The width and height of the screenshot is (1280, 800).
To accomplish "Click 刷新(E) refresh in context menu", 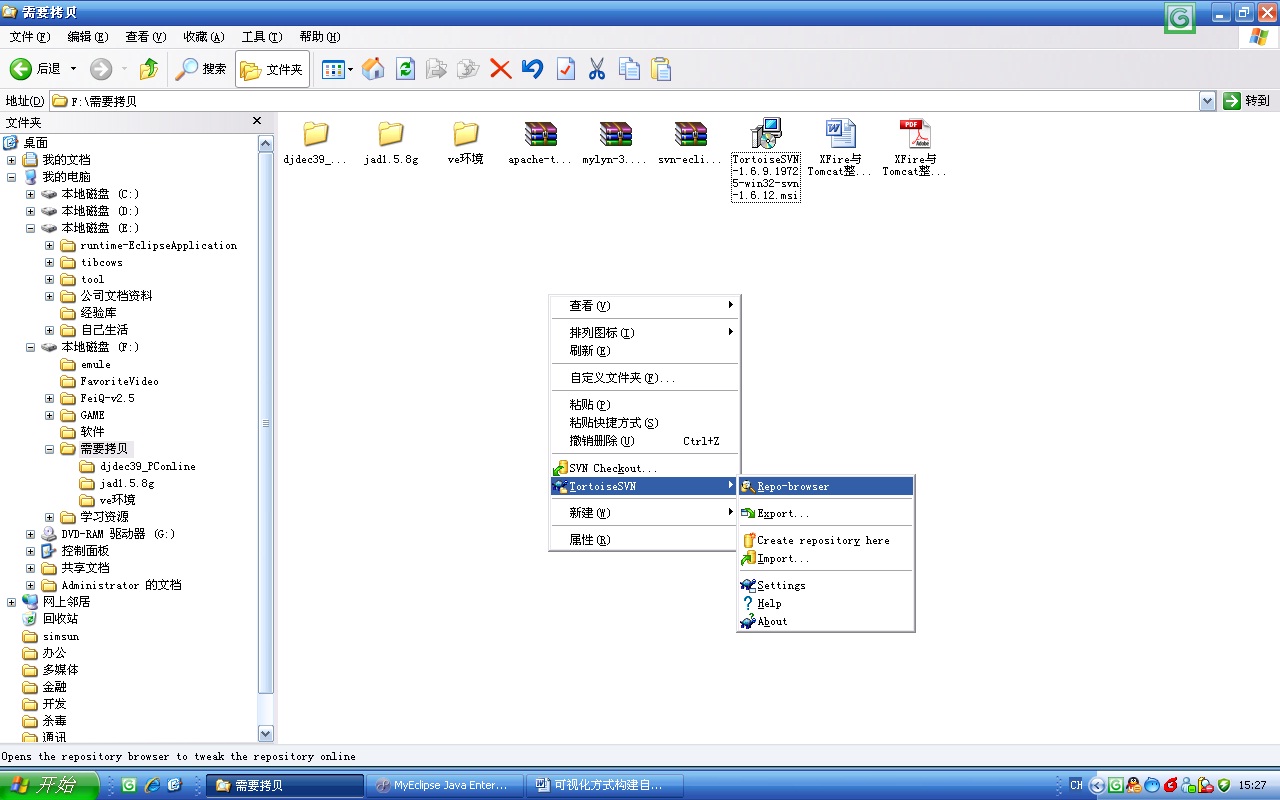I will pos(644,351).
